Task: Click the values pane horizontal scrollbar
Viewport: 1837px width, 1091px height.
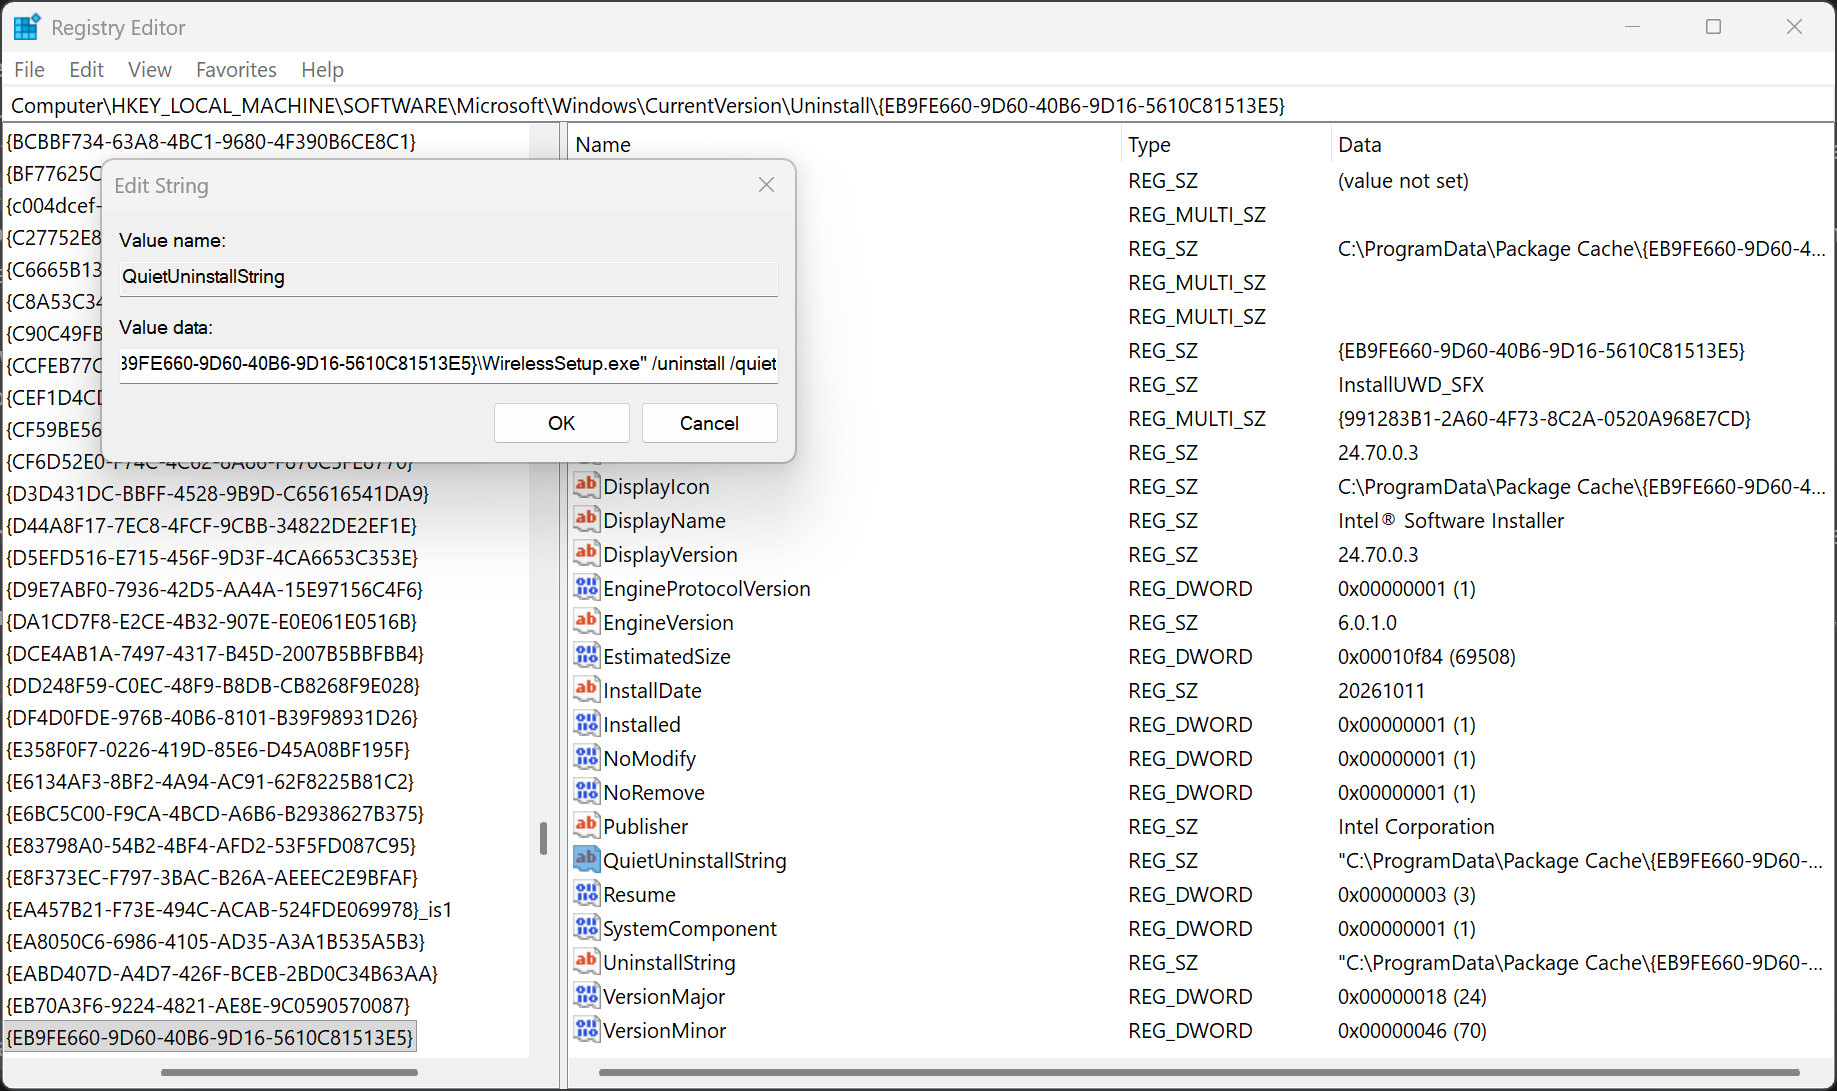Action: click(1199, 1072)
